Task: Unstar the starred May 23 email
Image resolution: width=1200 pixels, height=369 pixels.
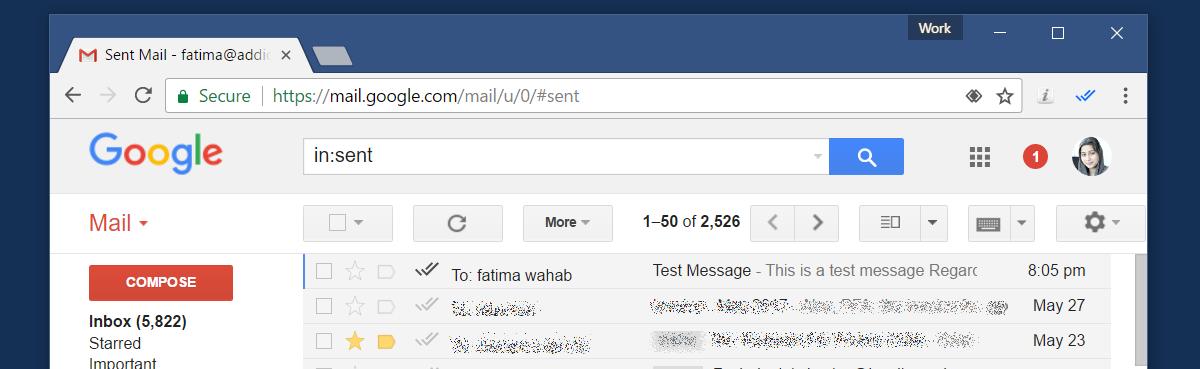Action: tap(355, 341)
